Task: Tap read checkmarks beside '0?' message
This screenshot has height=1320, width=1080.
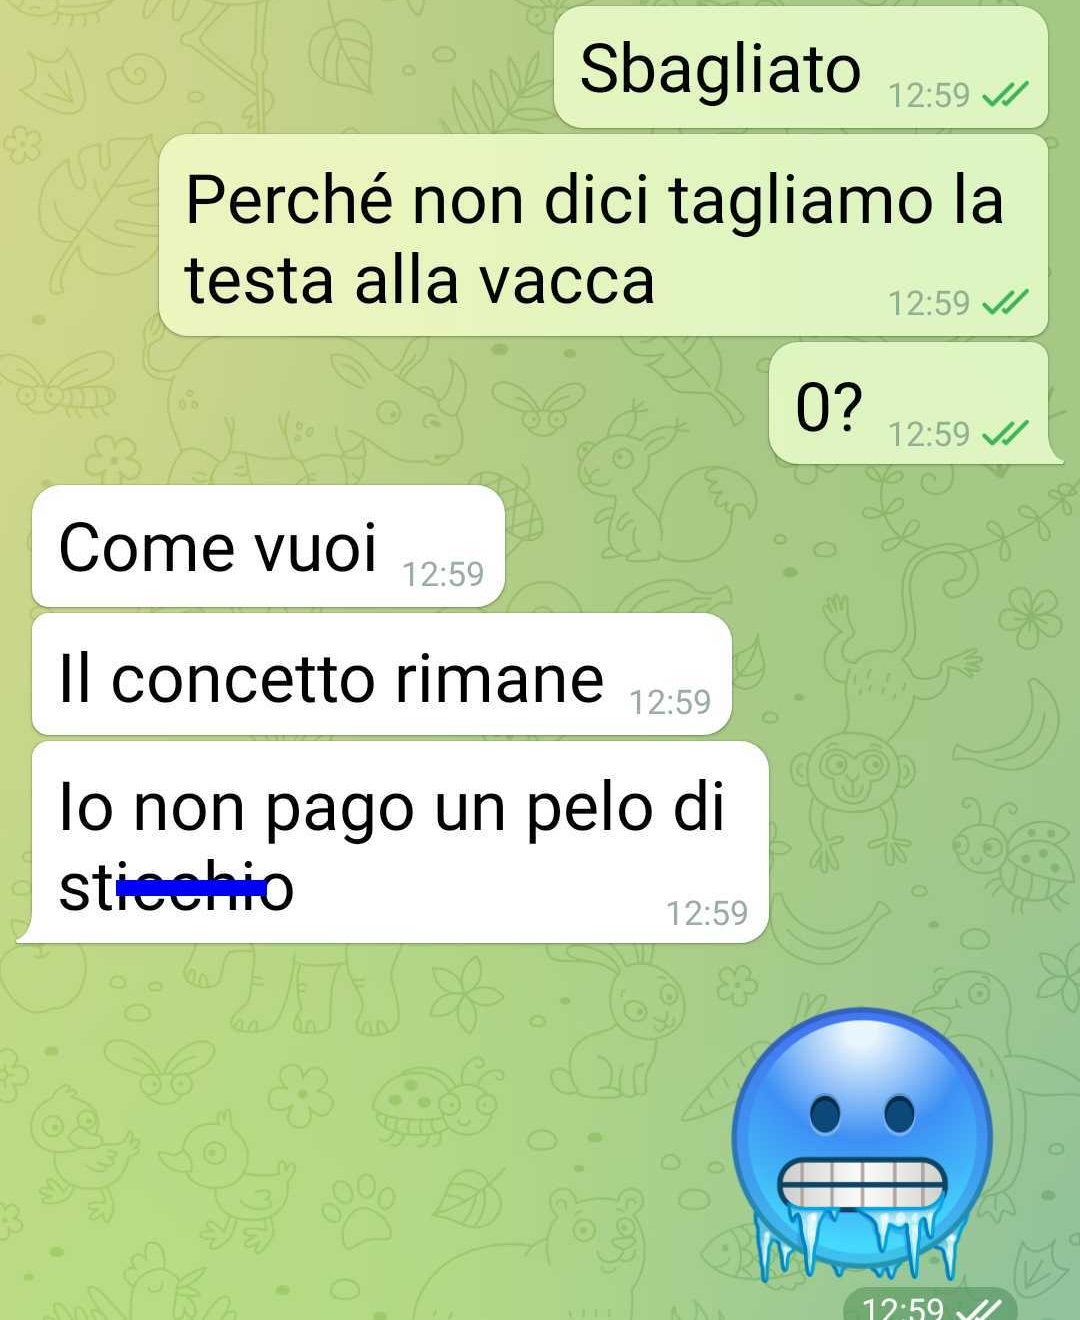Action: (x=1005, y=434)
